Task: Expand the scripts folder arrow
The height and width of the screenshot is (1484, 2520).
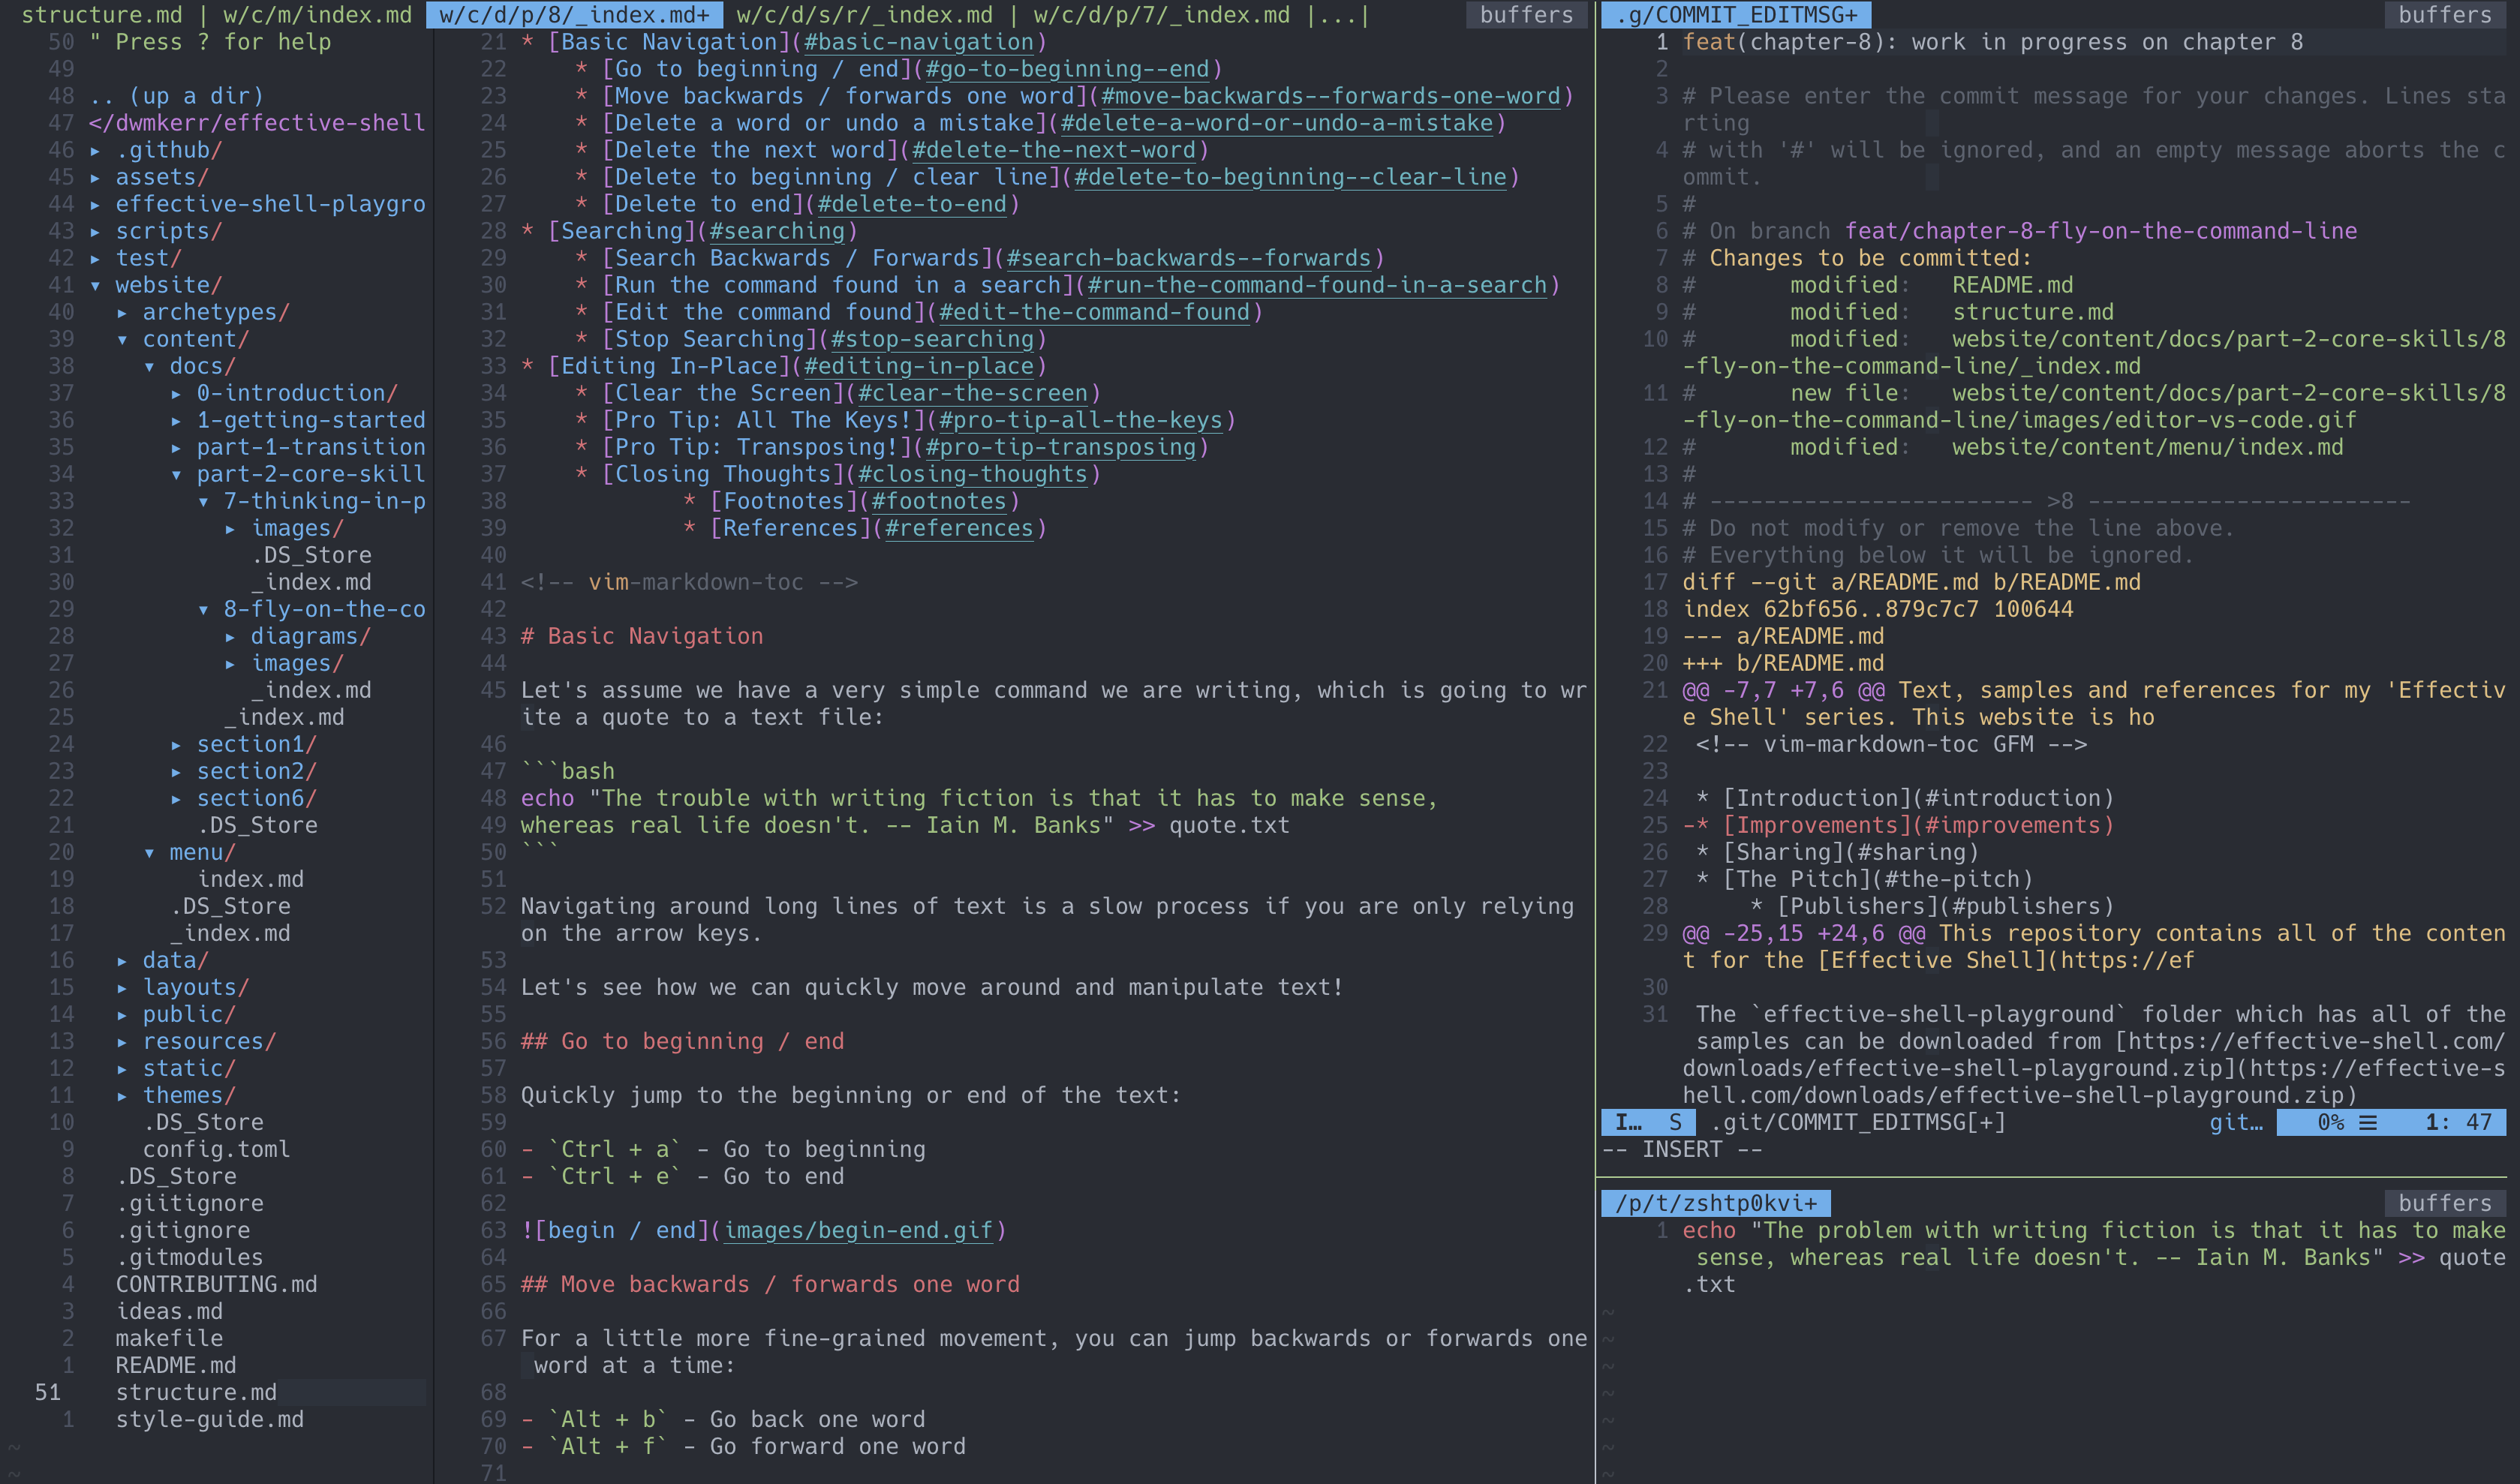Action: coord(95,231)
